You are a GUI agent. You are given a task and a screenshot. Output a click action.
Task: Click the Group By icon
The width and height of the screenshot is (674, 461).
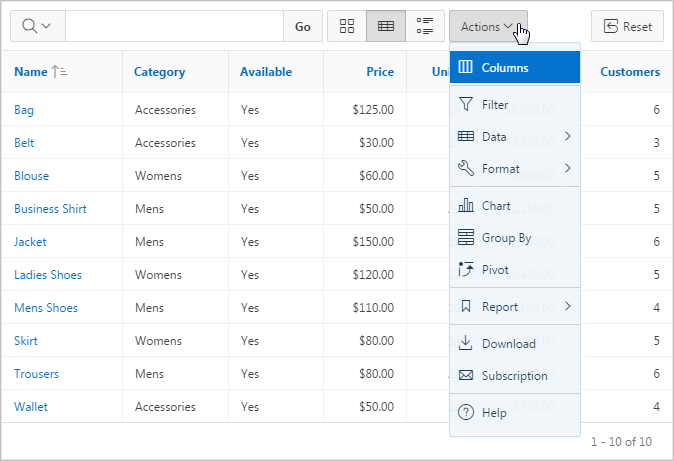pos(465,238)
